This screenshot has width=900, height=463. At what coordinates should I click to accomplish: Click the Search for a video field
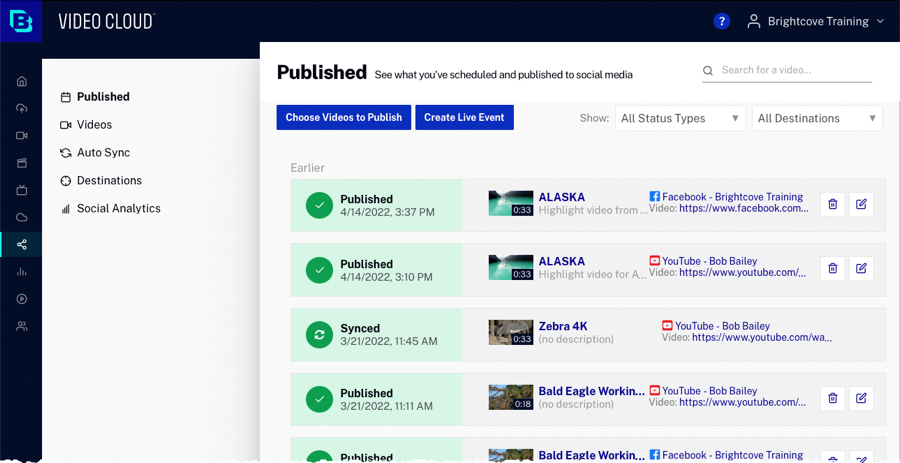tap(790, 70)
